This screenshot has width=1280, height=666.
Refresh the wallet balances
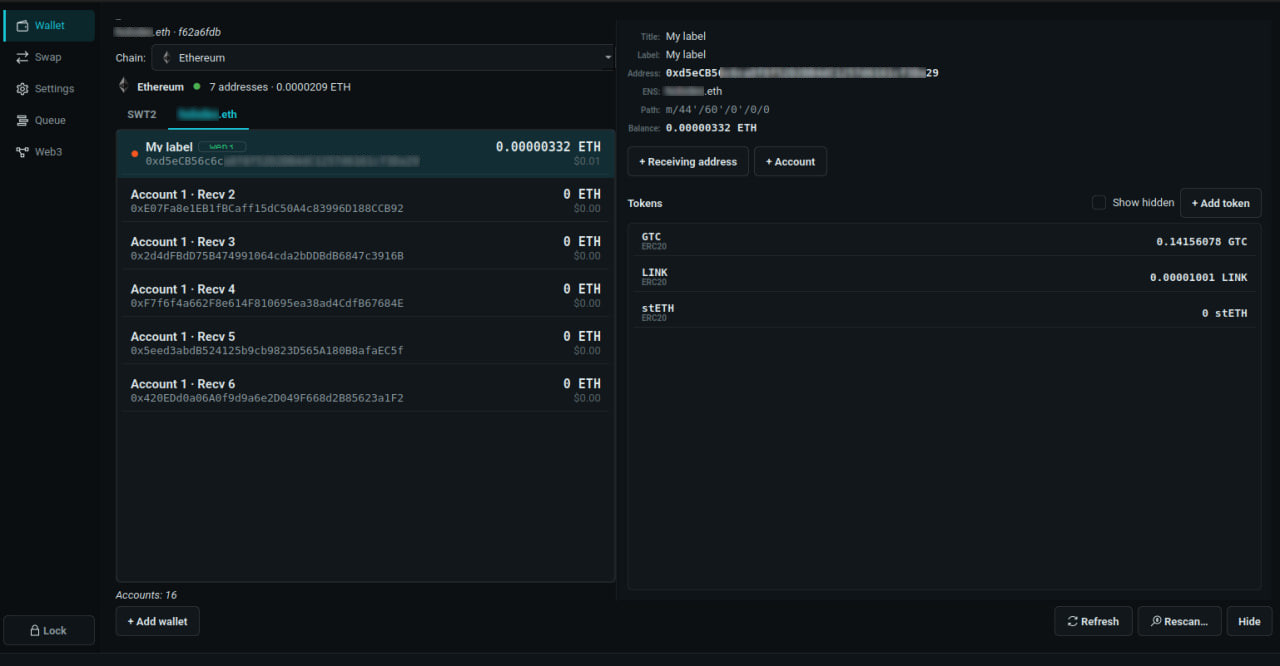(x=1093, y=621)
